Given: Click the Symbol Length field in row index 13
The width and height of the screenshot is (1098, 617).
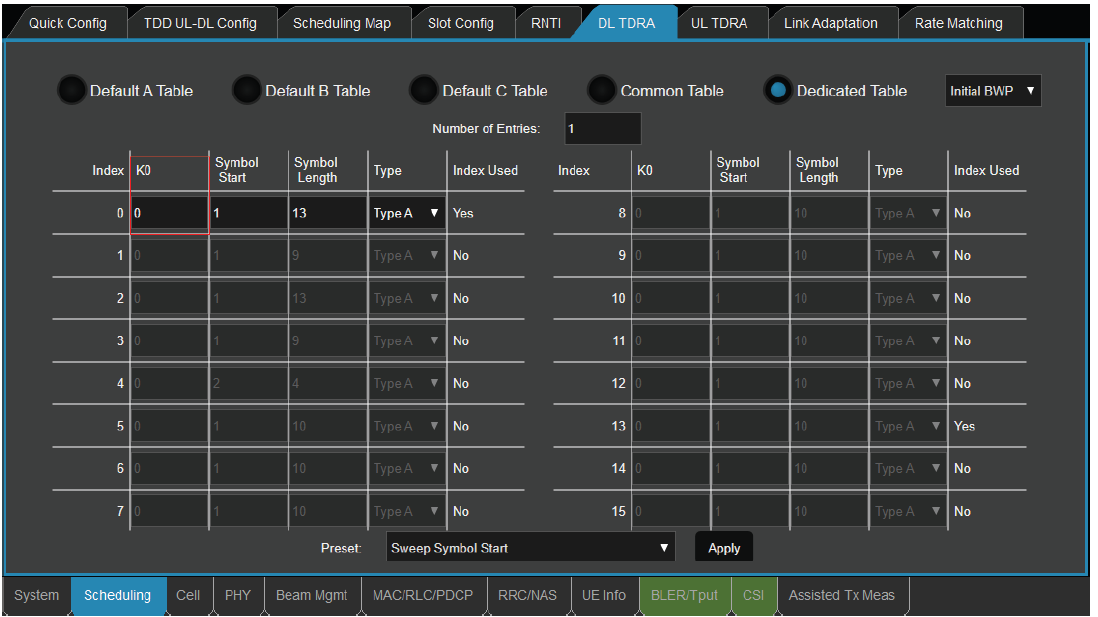Looking at the screenshot, I should (829, 426).
